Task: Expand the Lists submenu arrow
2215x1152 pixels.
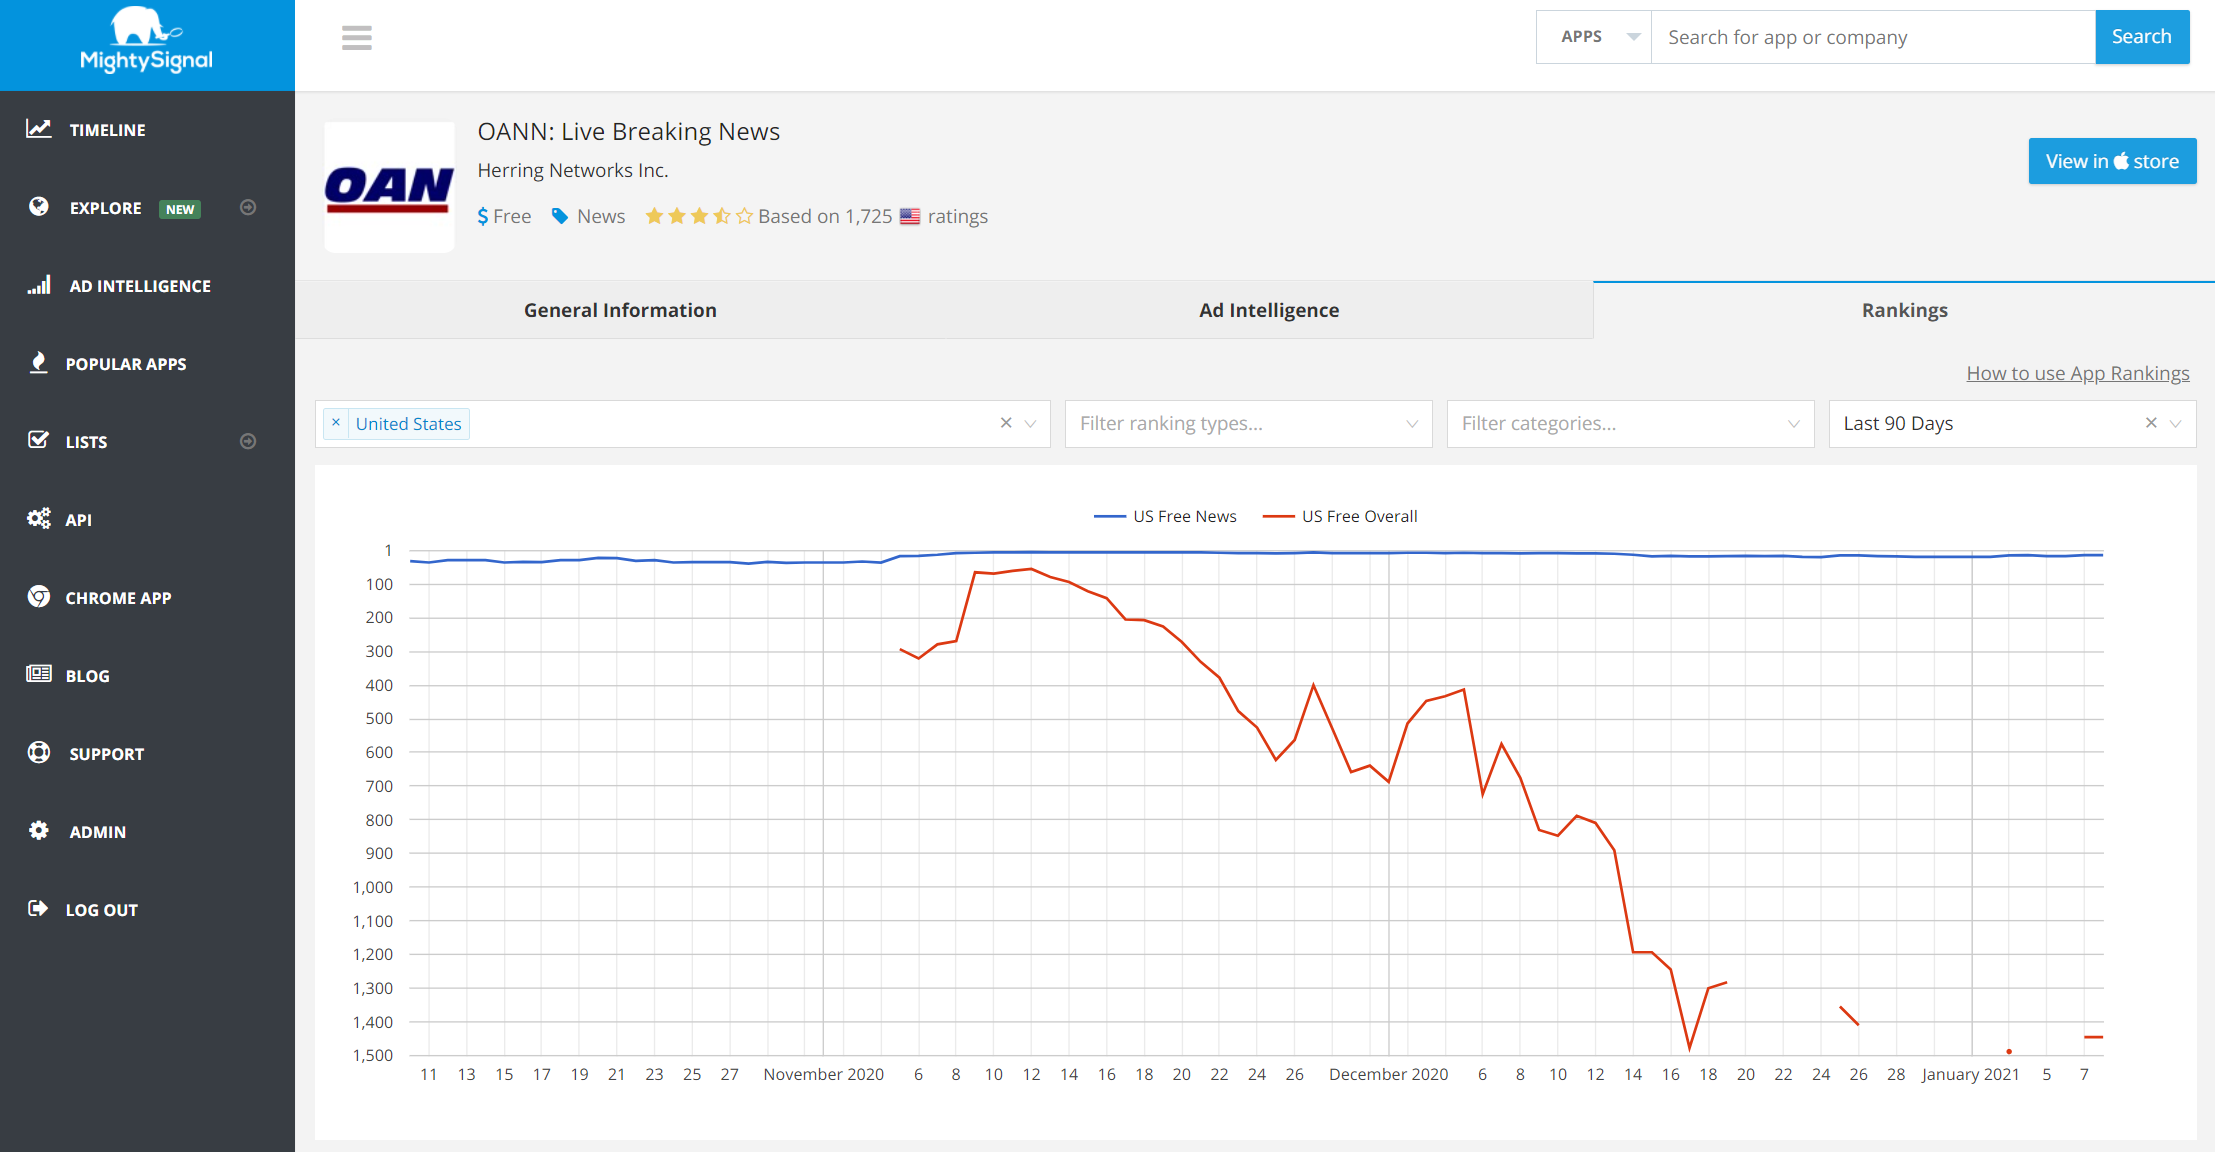Action: click(x=248, y=441)
